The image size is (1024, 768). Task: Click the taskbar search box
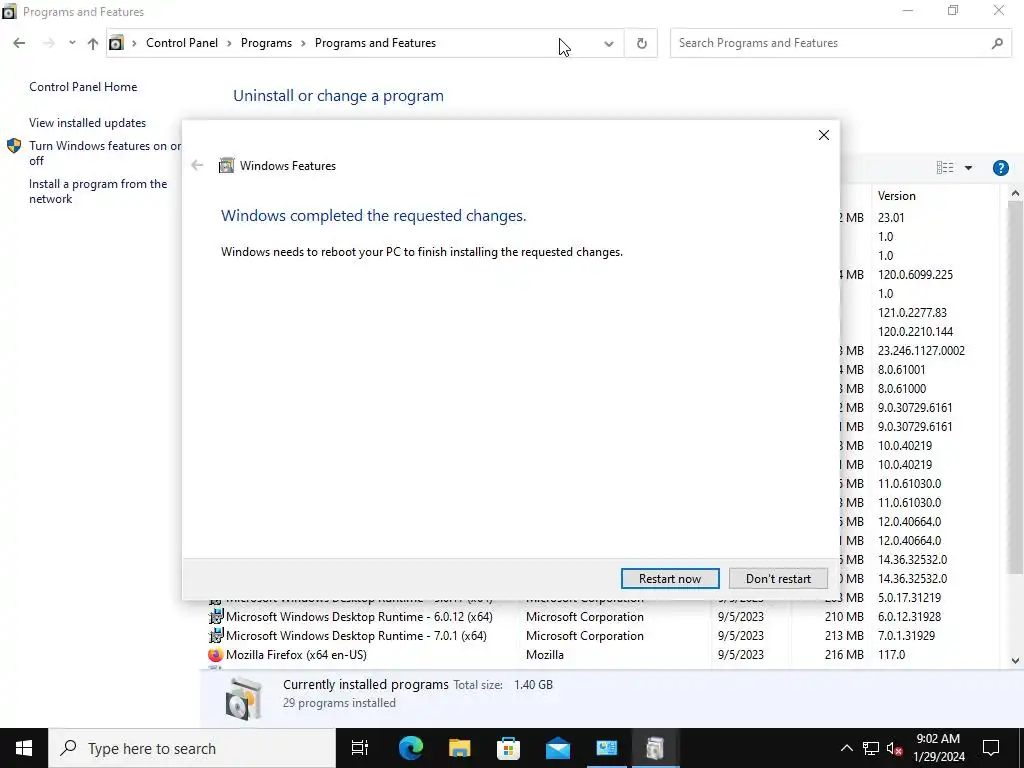tap(192, 748)
